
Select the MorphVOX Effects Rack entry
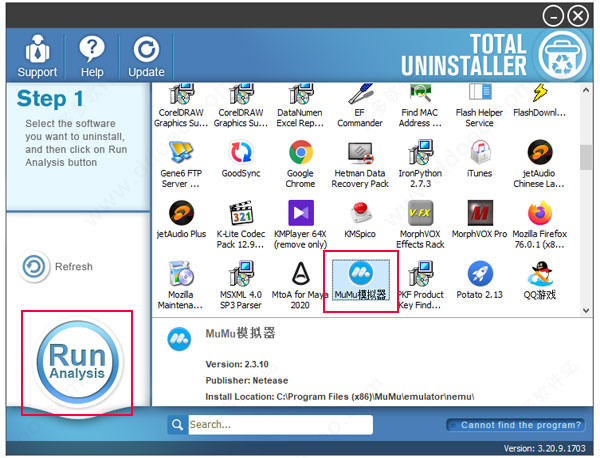(420, 225)
